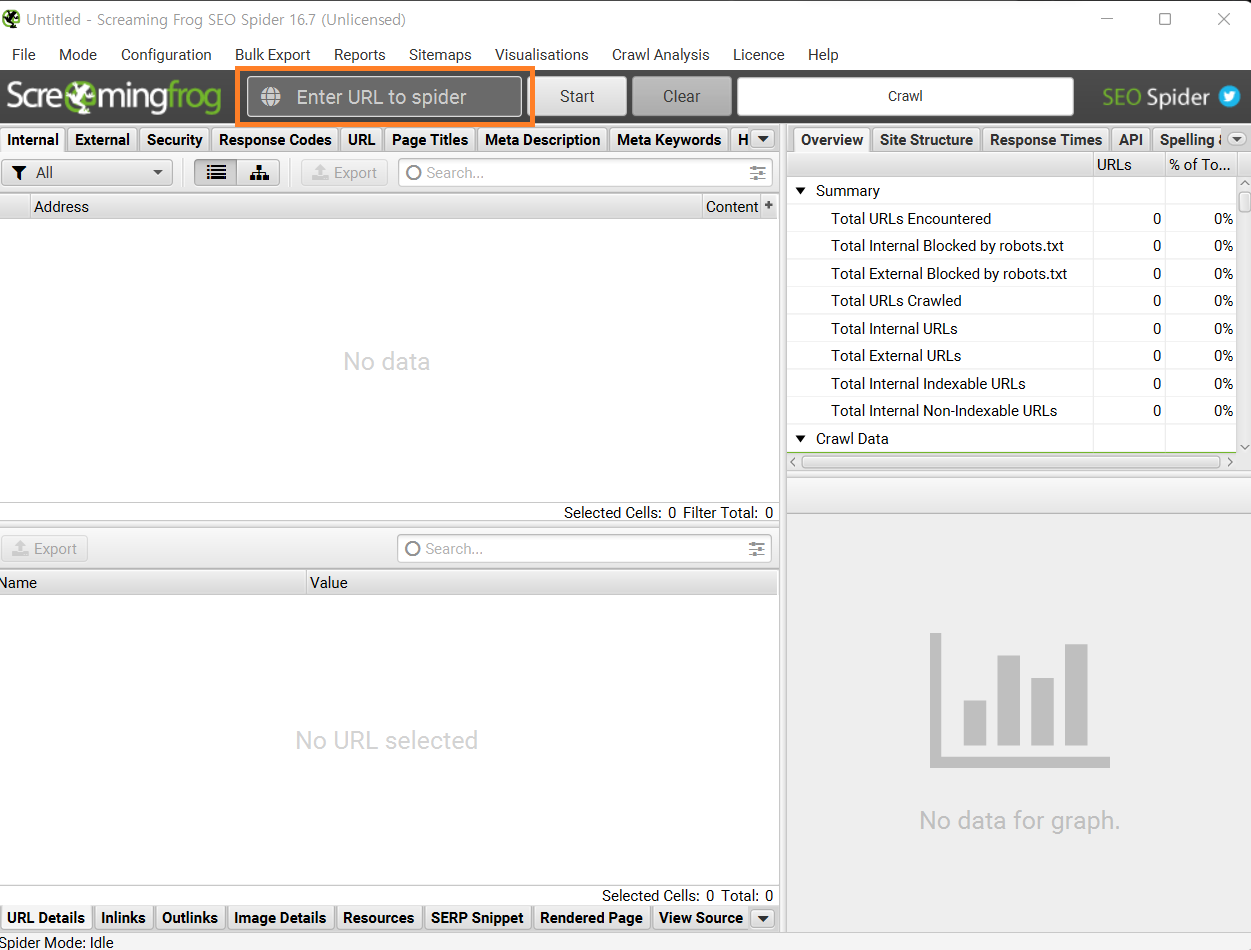The height and width of the screenshot is (950, 1251).
Task: Open the Help menu
Action: click(823, 55)
